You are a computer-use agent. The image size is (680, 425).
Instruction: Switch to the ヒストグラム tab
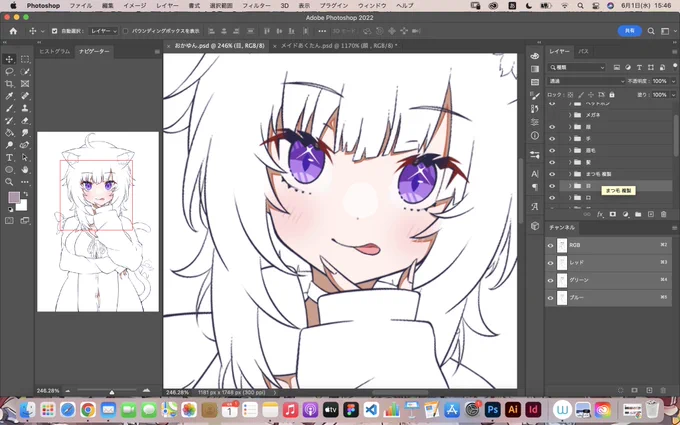(55, 51)
